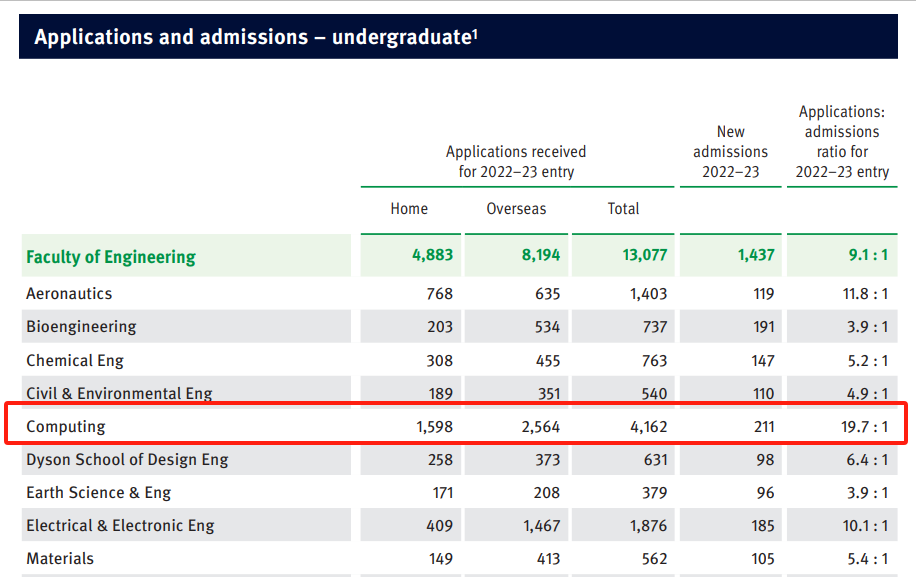Select the Faculty total 13,077 cell
This screenshot has height=577, width=916.
(642, 256)
